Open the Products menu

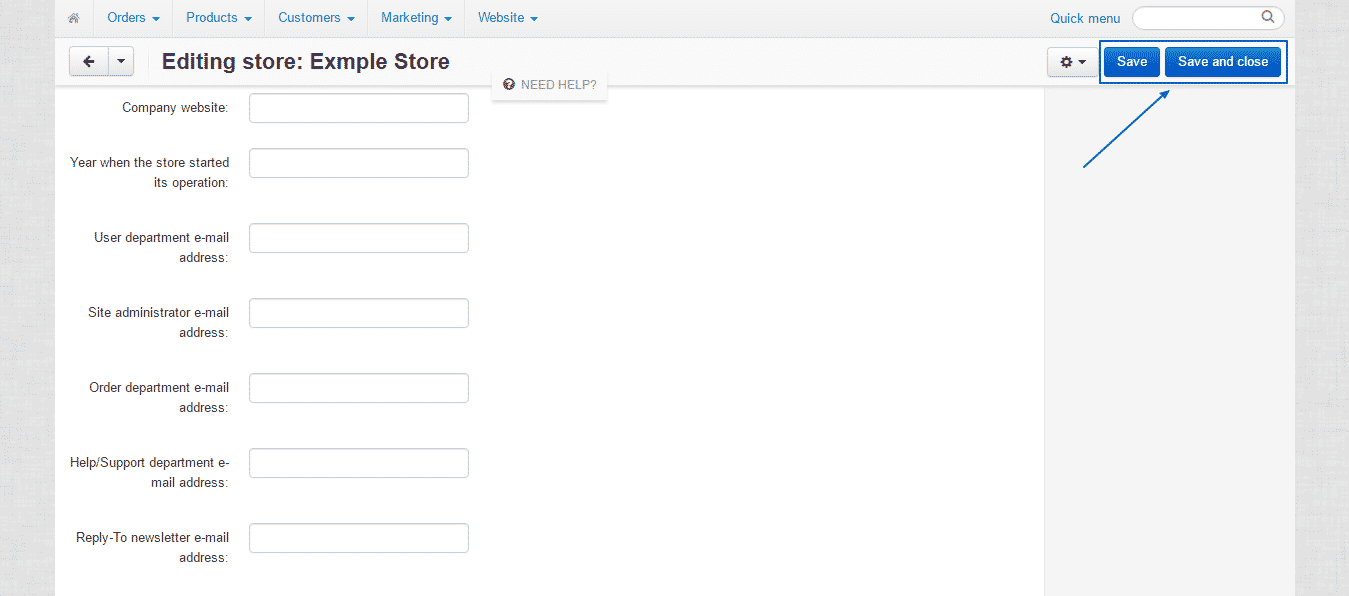pos(218,18)
